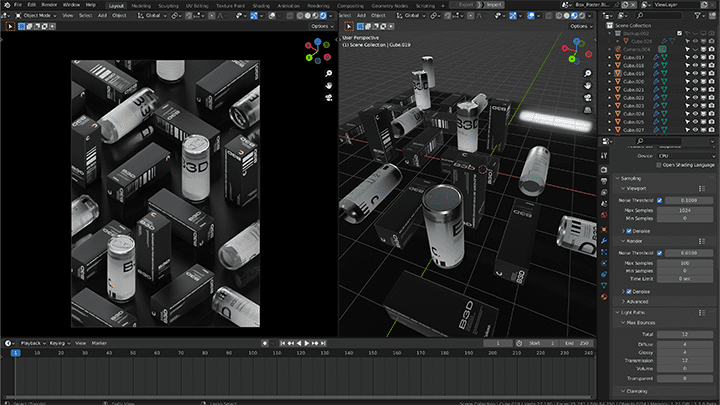The image size is (720, 405).
Task: Open the Object properties tab icon
Action: 604,229
